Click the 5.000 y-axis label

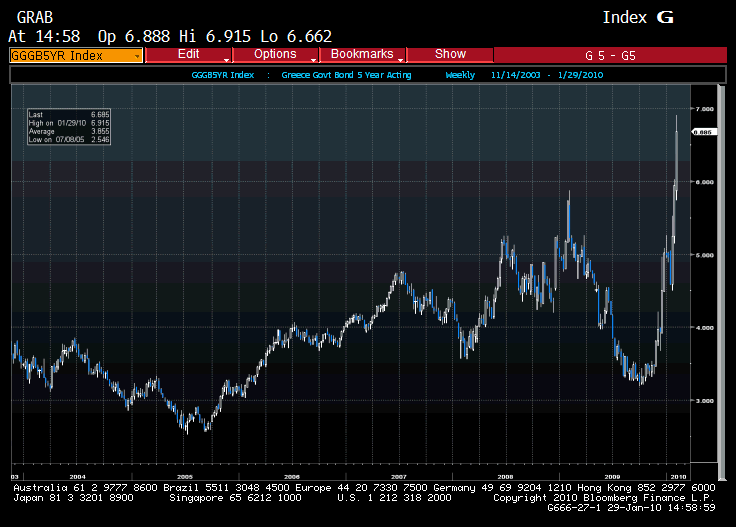coord(705,255)
